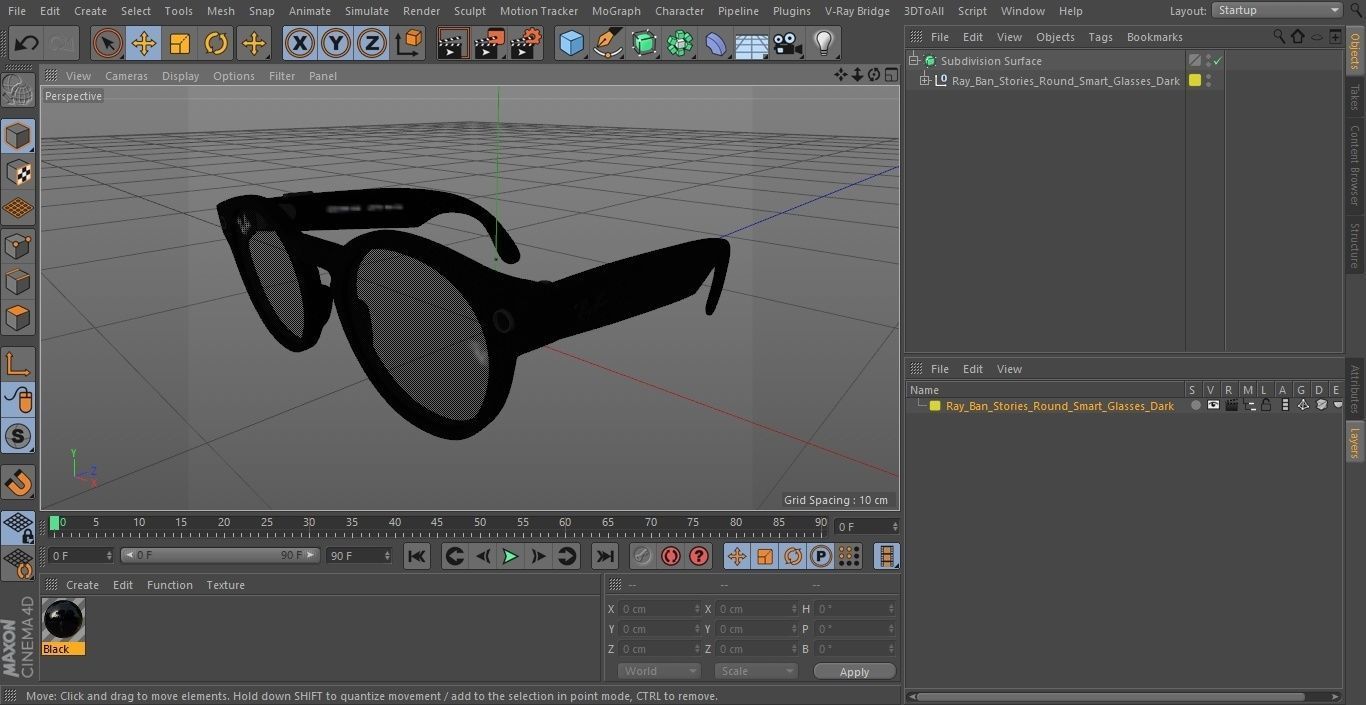
Task: Open the Layout Startup dropdown
Action: [x=1277, y=10]
